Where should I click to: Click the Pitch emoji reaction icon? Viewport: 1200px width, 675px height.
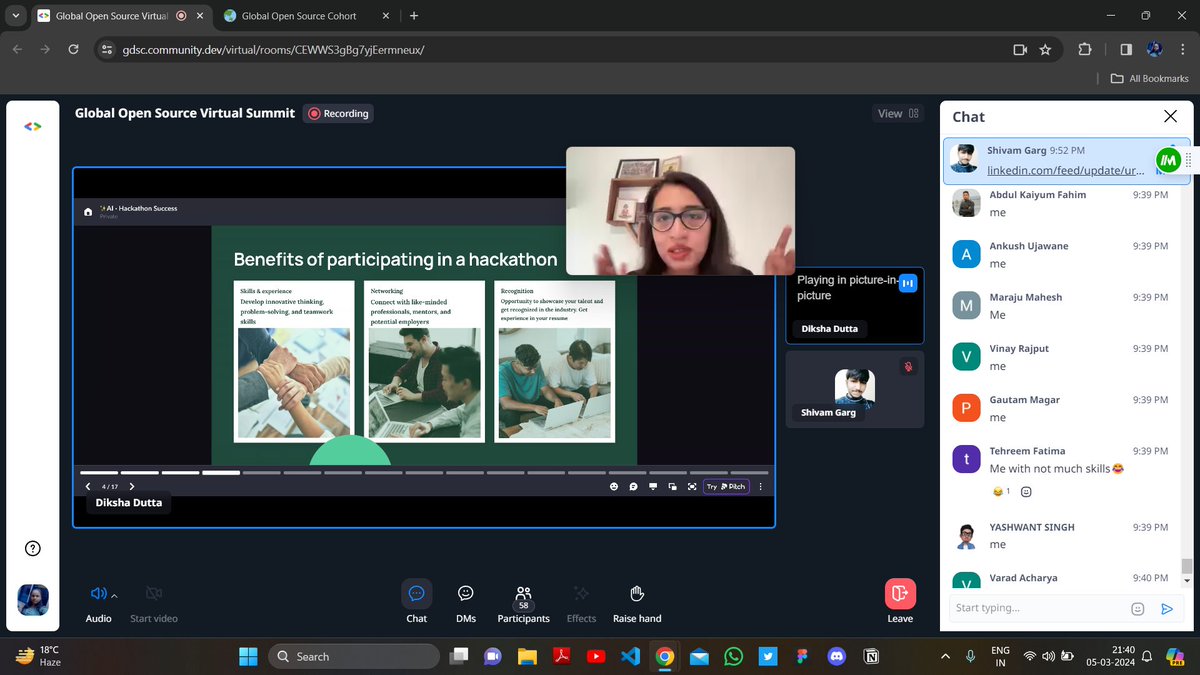pyautogui.click(x=614, y=487)
